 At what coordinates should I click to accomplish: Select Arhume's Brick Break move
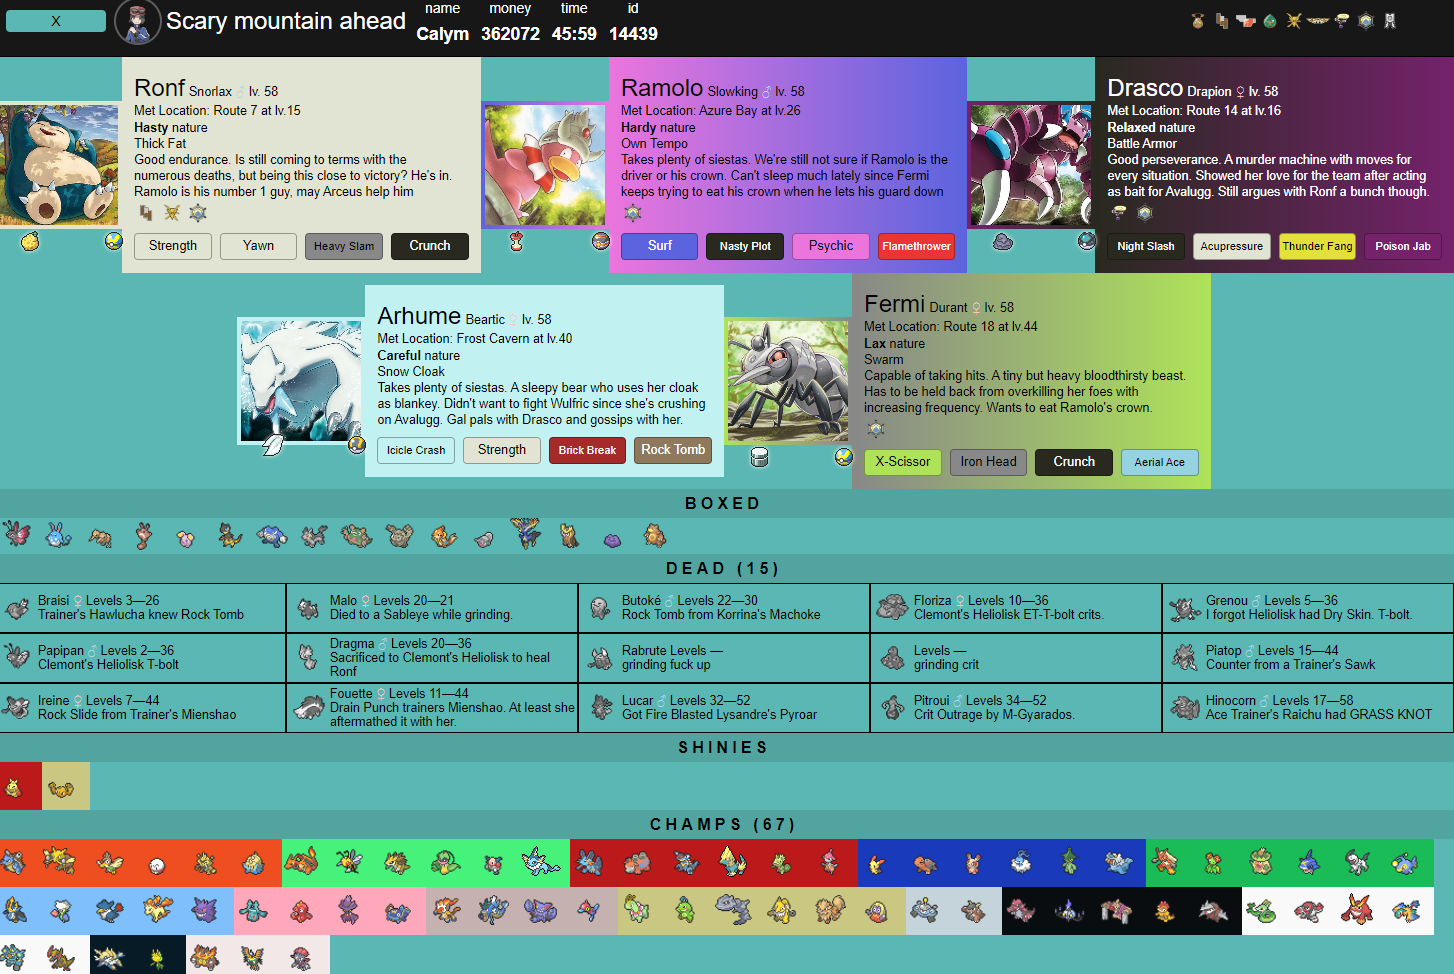(587, 450)
